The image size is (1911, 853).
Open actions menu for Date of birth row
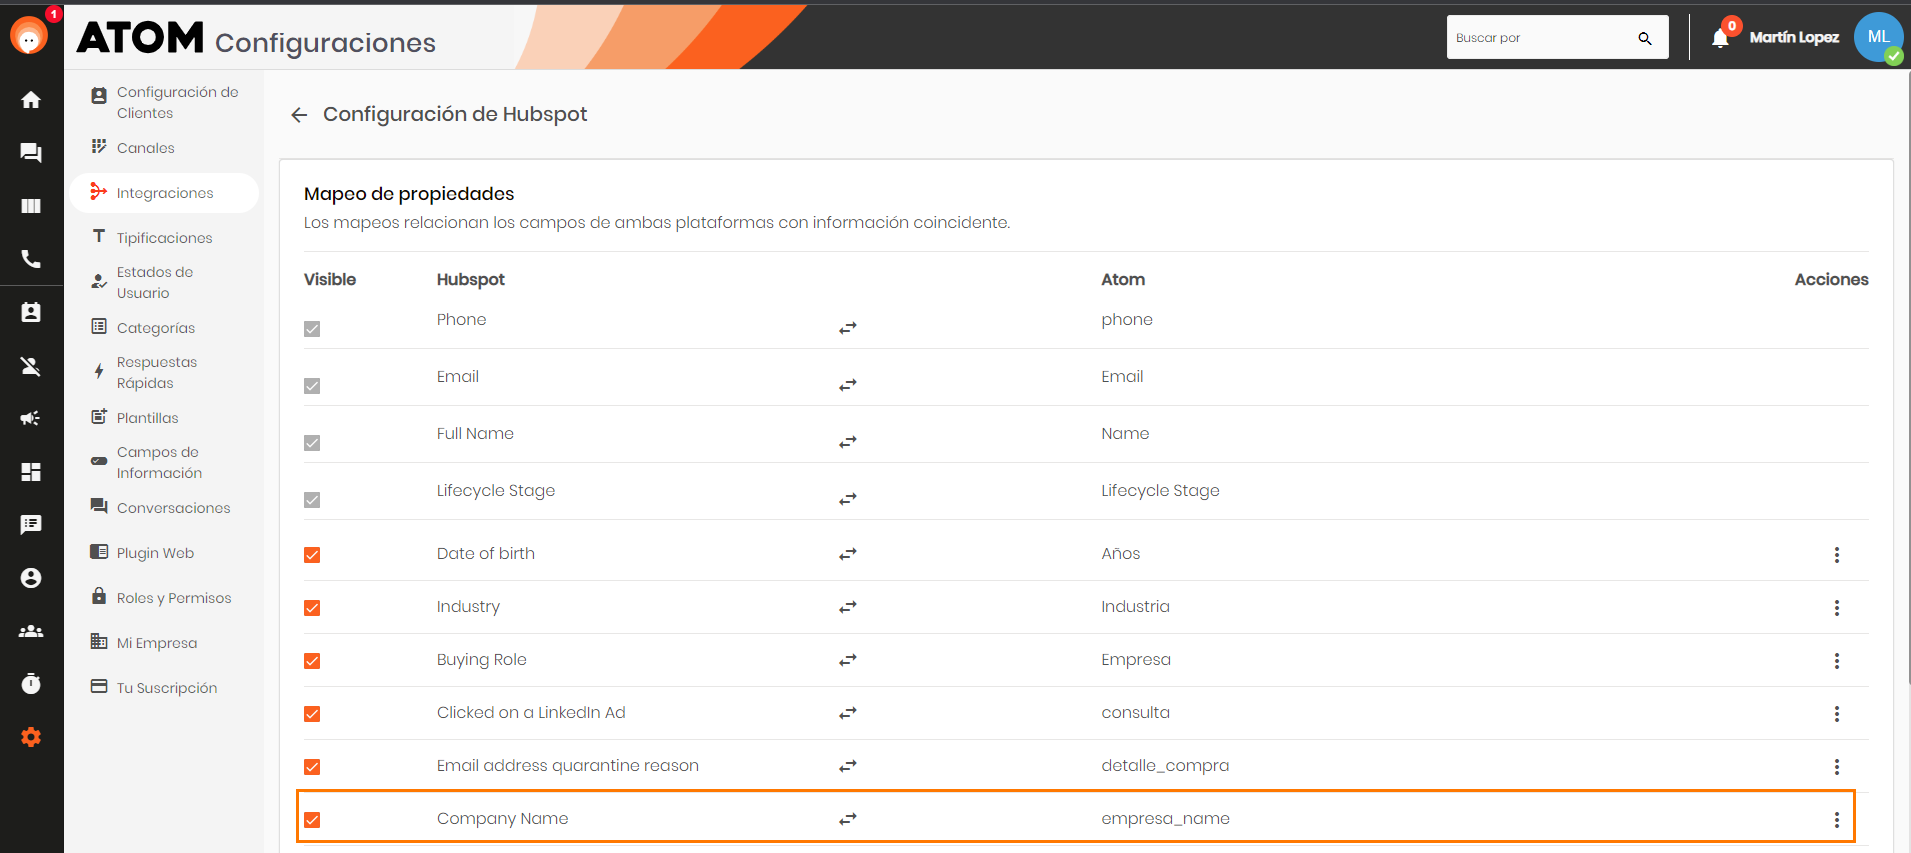point(1837,555)
